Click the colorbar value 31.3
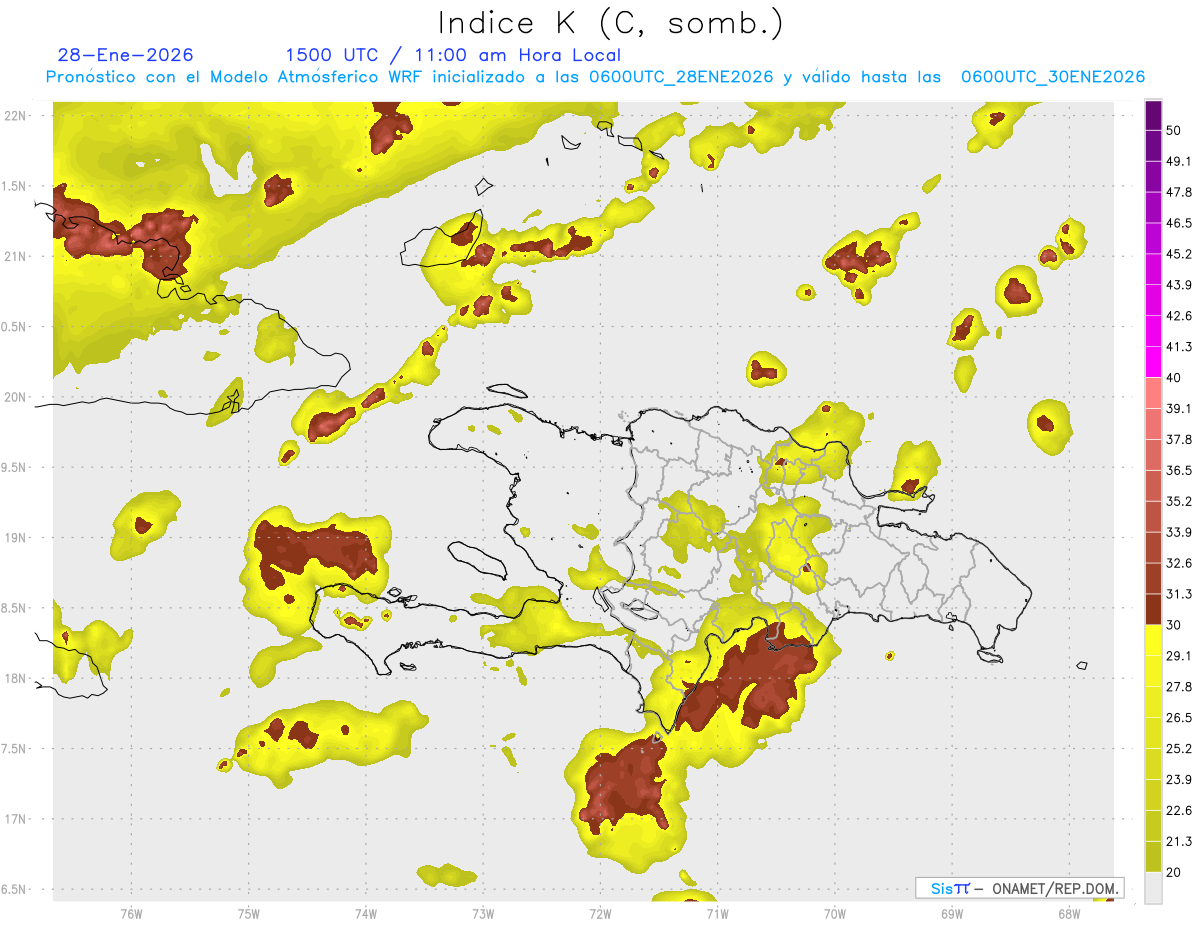Image resolution: width=1200 pixels, height=927 pixels. click(1178, 594)
